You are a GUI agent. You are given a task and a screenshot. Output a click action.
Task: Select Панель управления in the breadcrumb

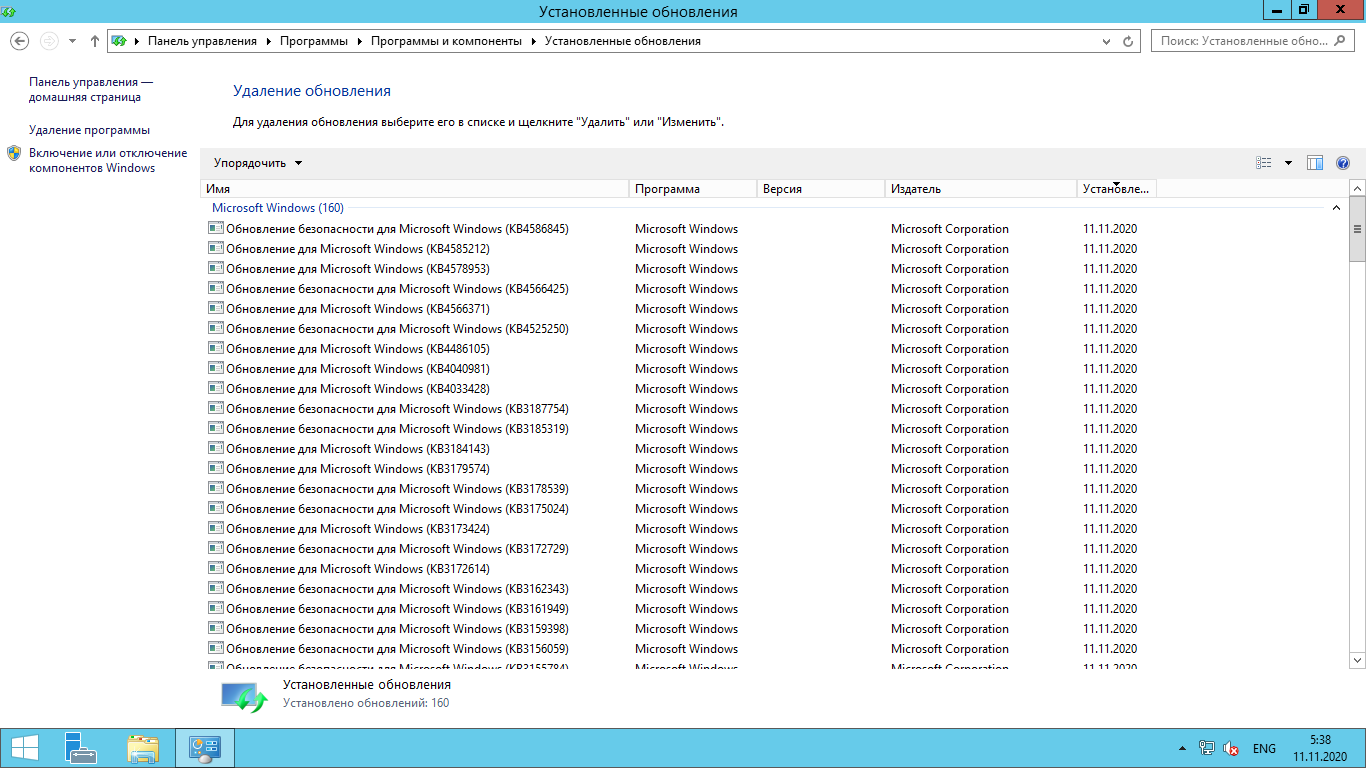tap(202, 41)
